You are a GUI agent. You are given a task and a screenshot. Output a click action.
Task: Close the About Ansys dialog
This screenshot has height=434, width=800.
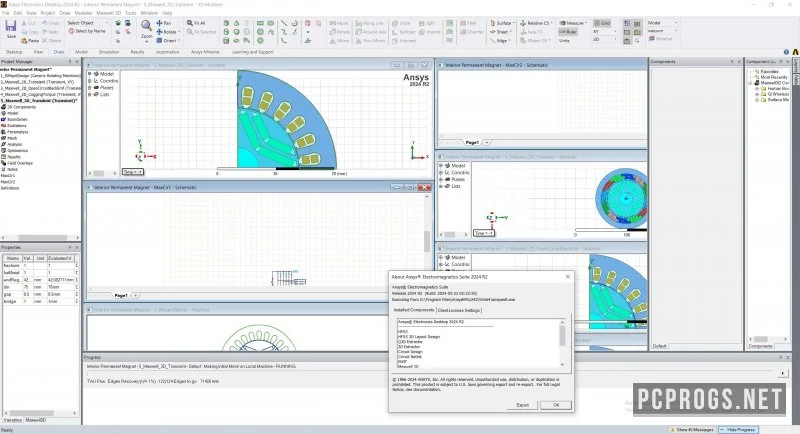point(567,276)
